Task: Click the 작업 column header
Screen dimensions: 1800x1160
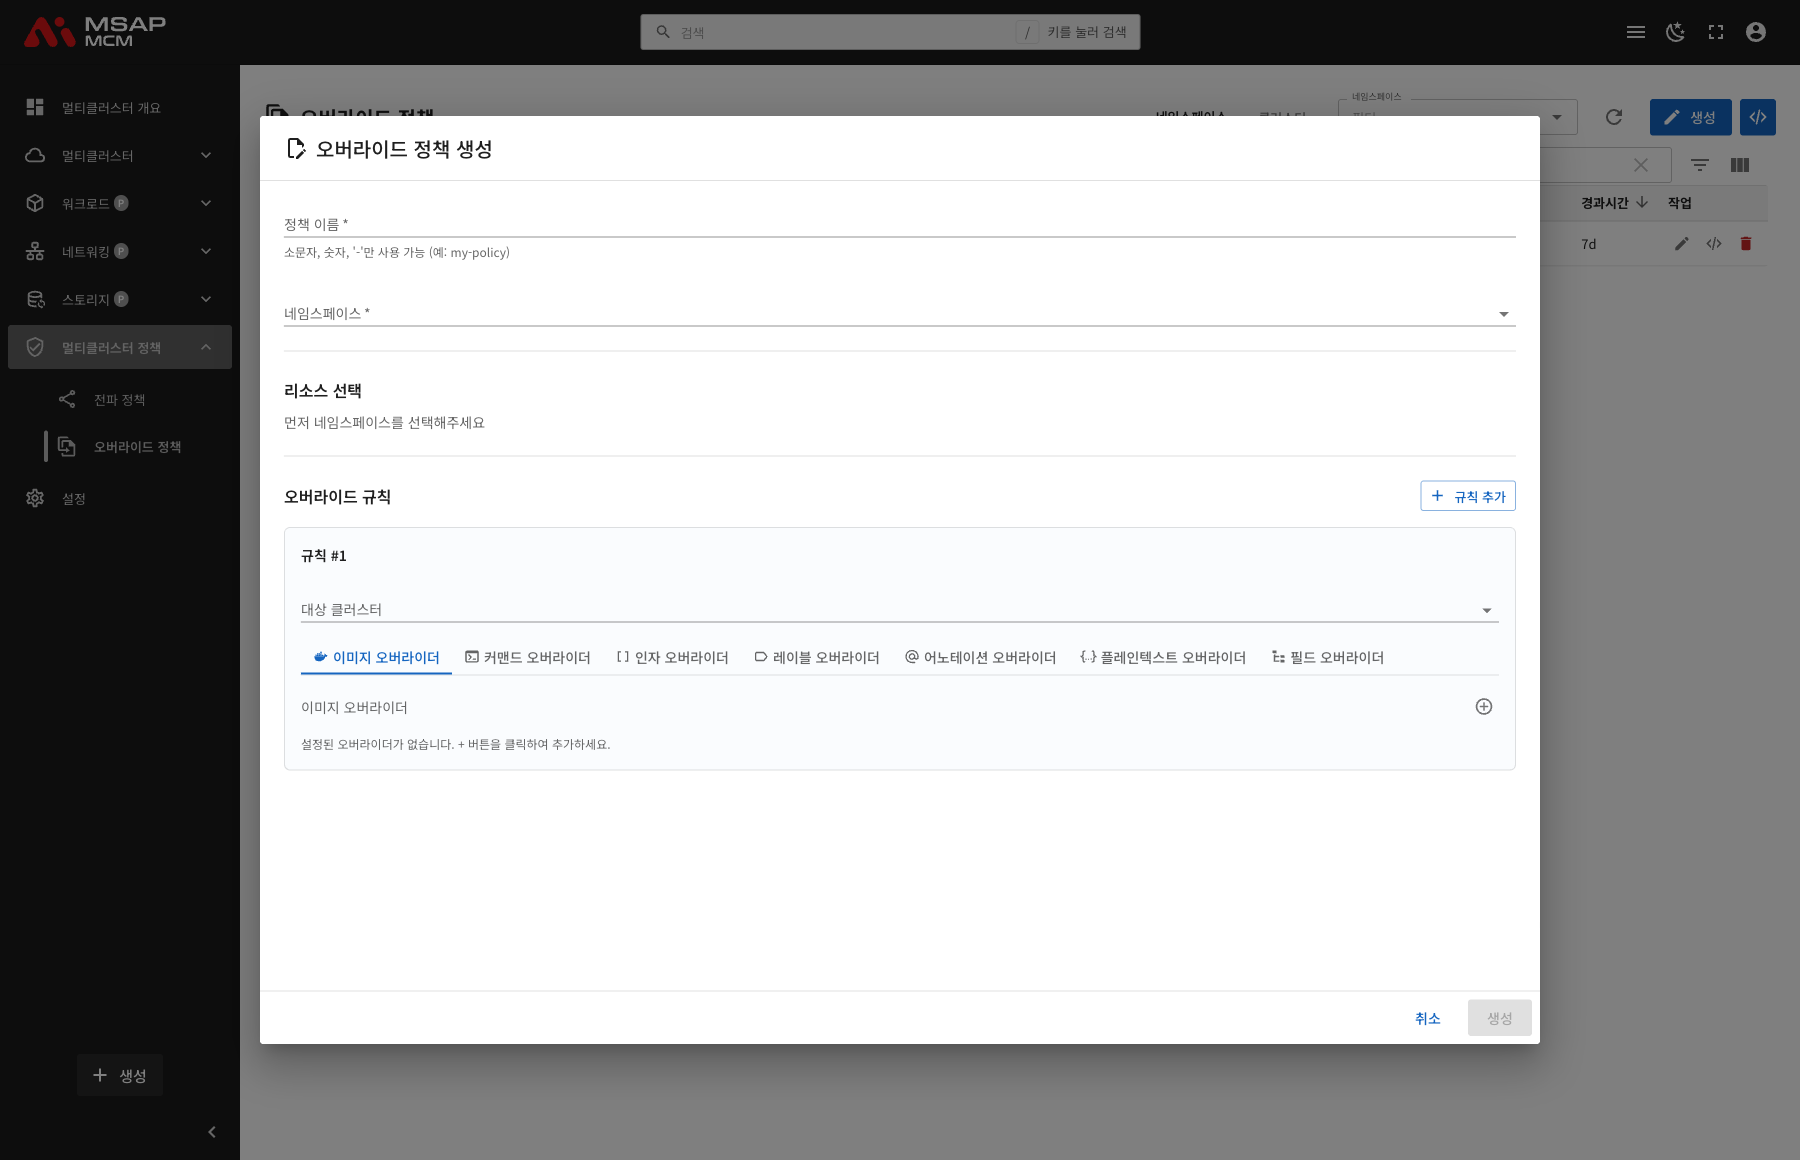Action: pos(1680,203)
